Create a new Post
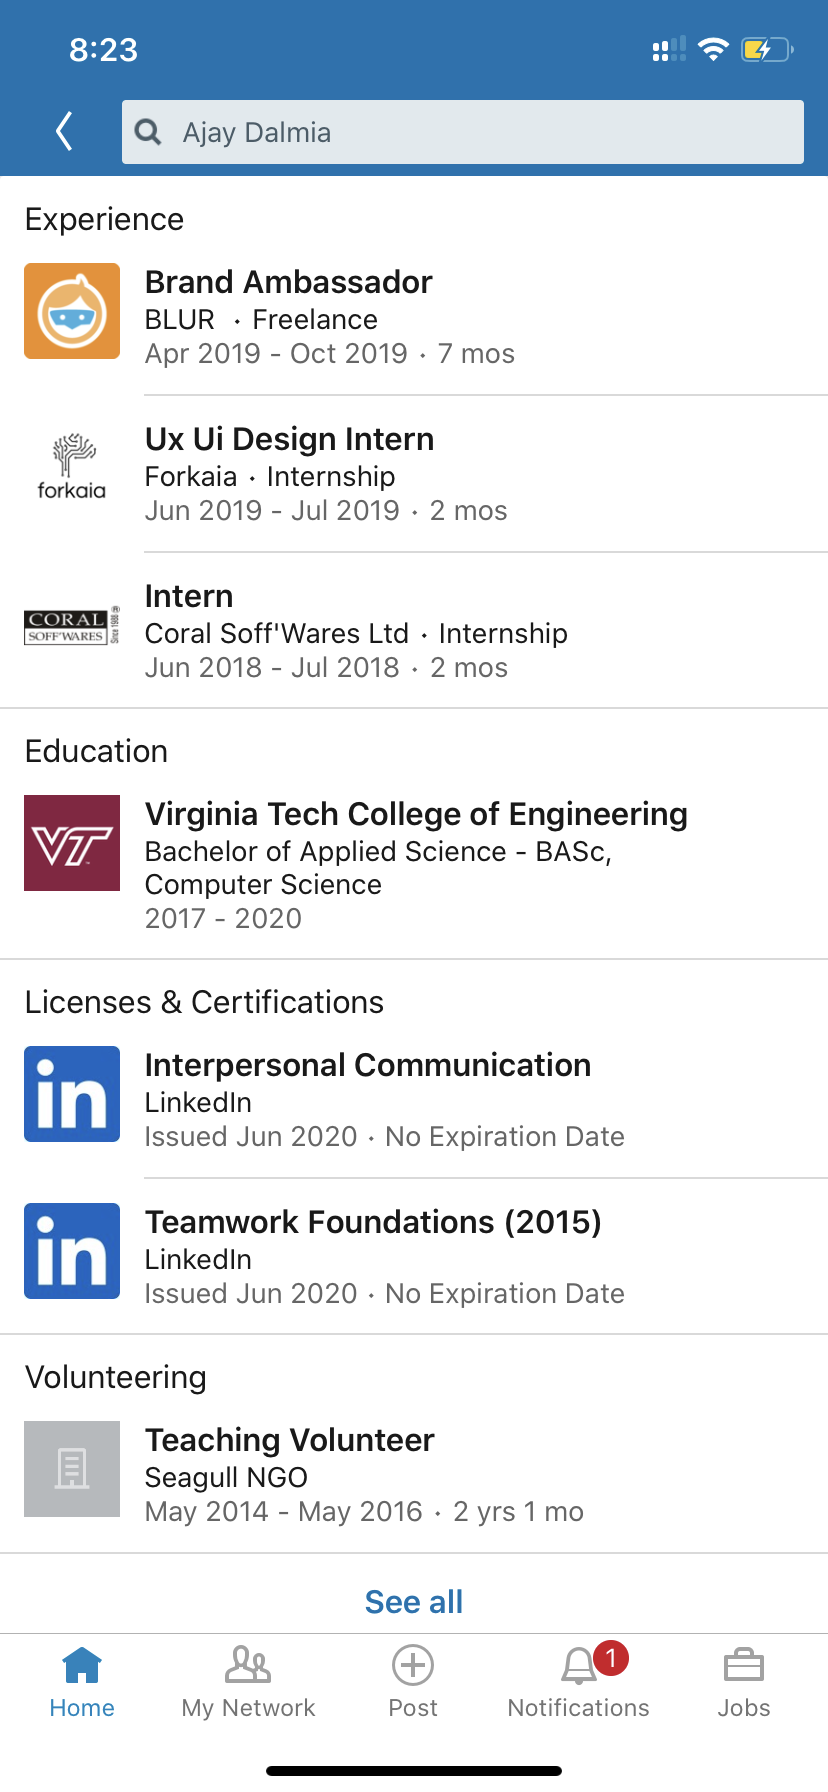Image resolution: width=828 pixels, height=1792 pixels. [x=413, y=1683]
